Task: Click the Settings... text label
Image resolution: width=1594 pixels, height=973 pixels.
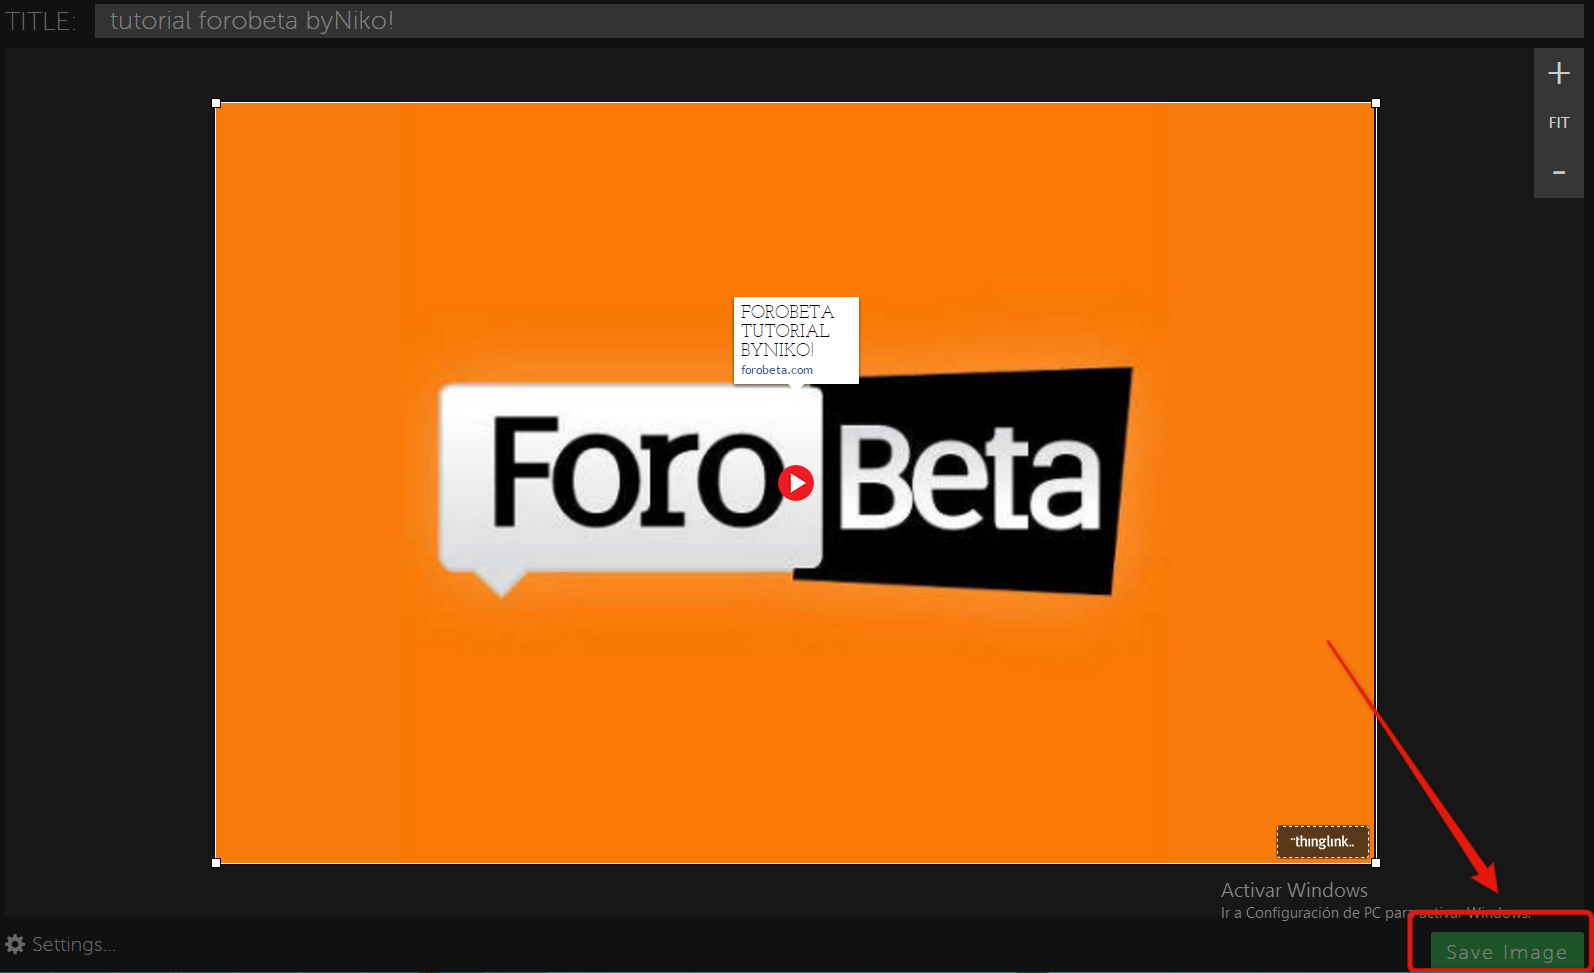Action: (x=74, y=944)
